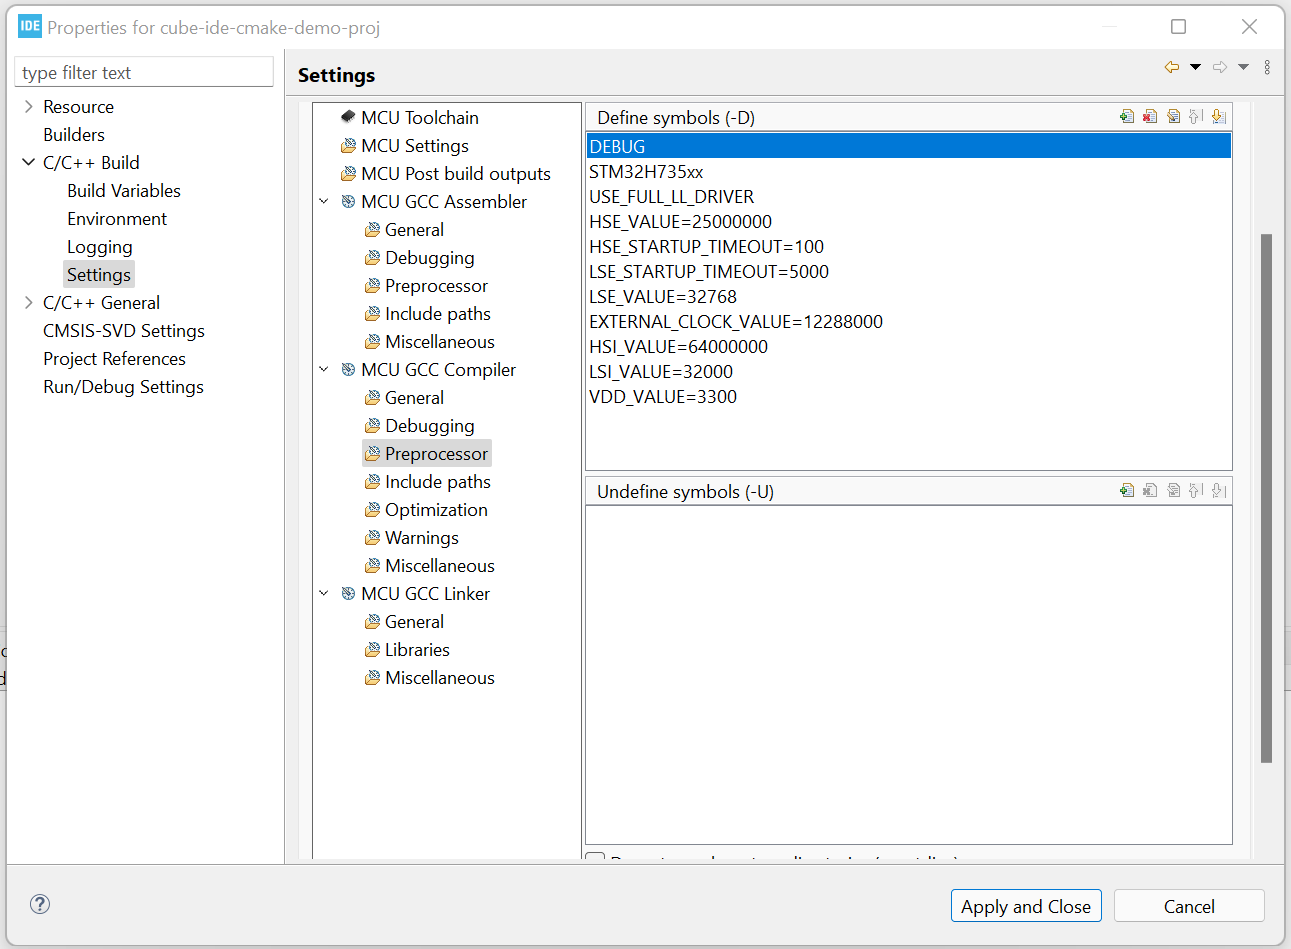Screen dimensions: 1291x949
Task: Open Builders properties page
Action: click(74, 134)
